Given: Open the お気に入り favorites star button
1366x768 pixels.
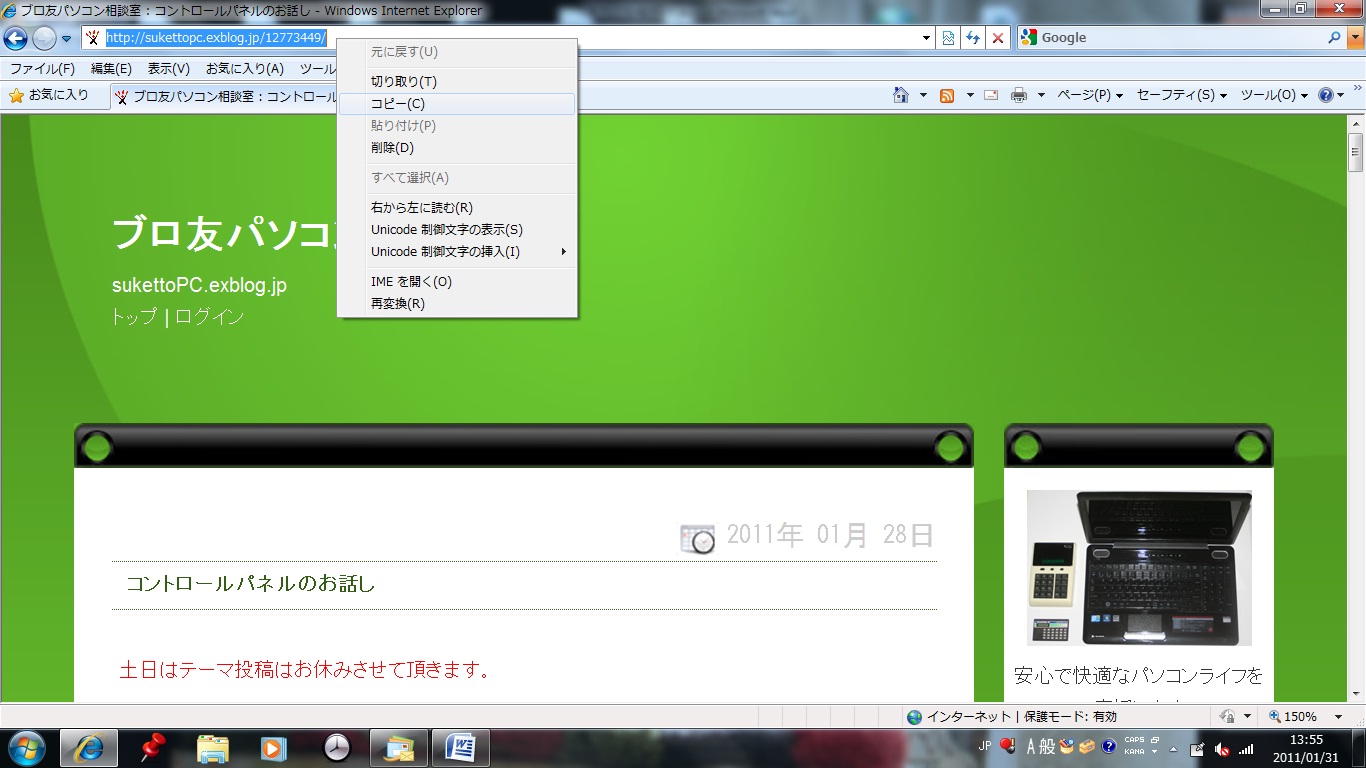Looking at the screenshot, I should 49,95.
